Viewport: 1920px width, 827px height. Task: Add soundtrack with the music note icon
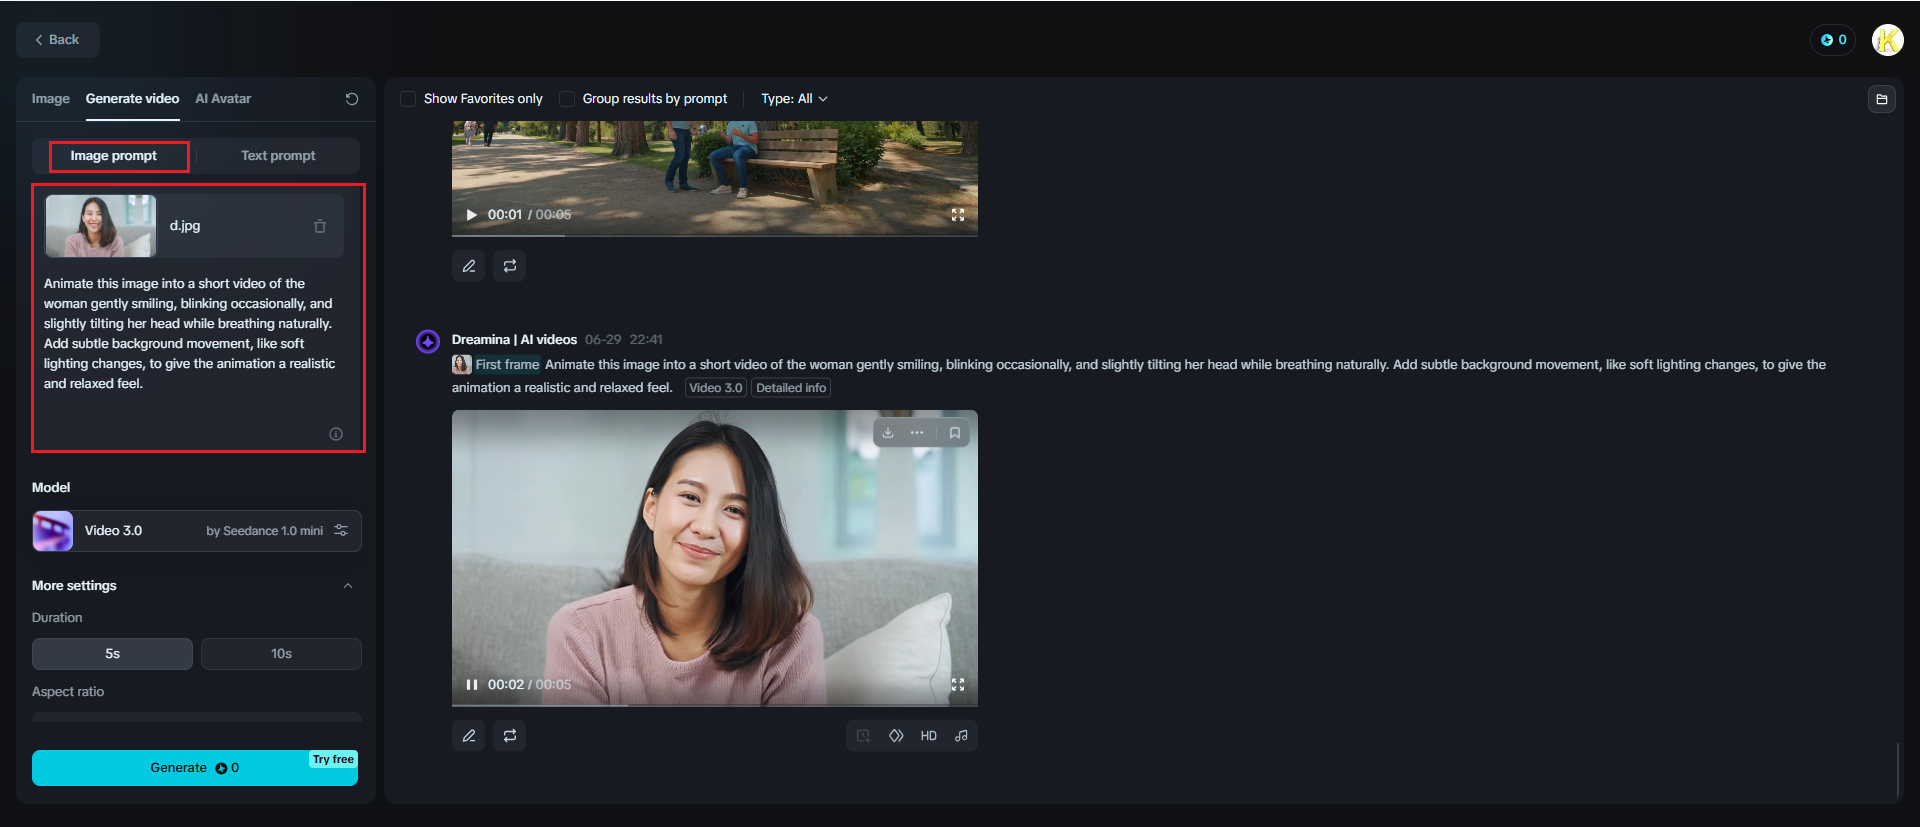[x=961, y=736]
